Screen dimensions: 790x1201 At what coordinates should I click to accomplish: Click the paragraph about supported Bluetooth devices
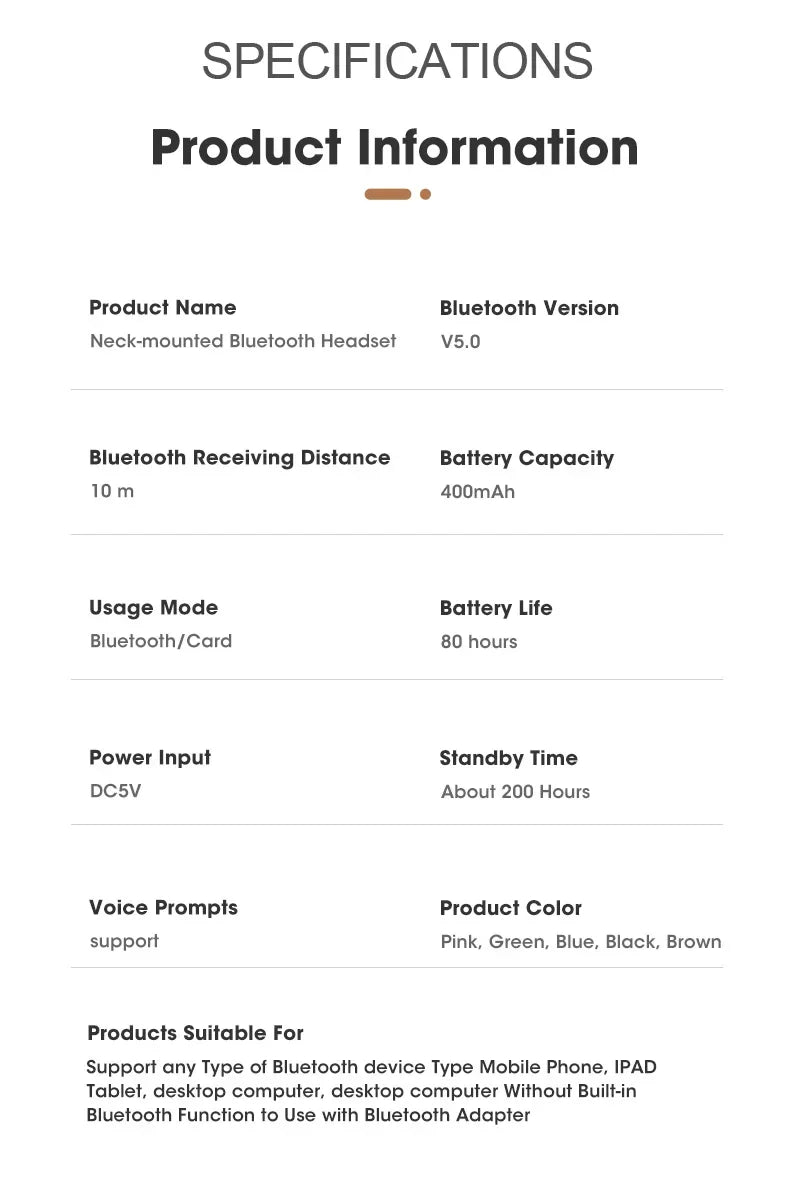pyautogui.click(x=371, y=1091)
